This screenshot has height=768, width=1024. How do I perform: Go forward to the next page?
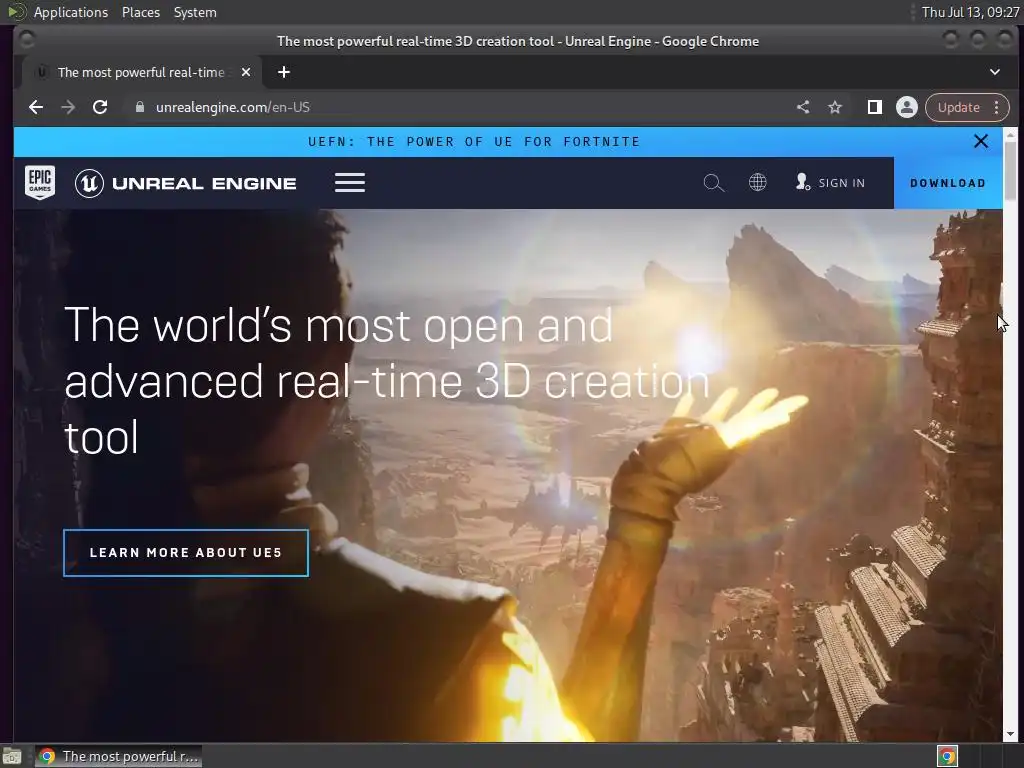pyautogui.click(x=68, y=107)
